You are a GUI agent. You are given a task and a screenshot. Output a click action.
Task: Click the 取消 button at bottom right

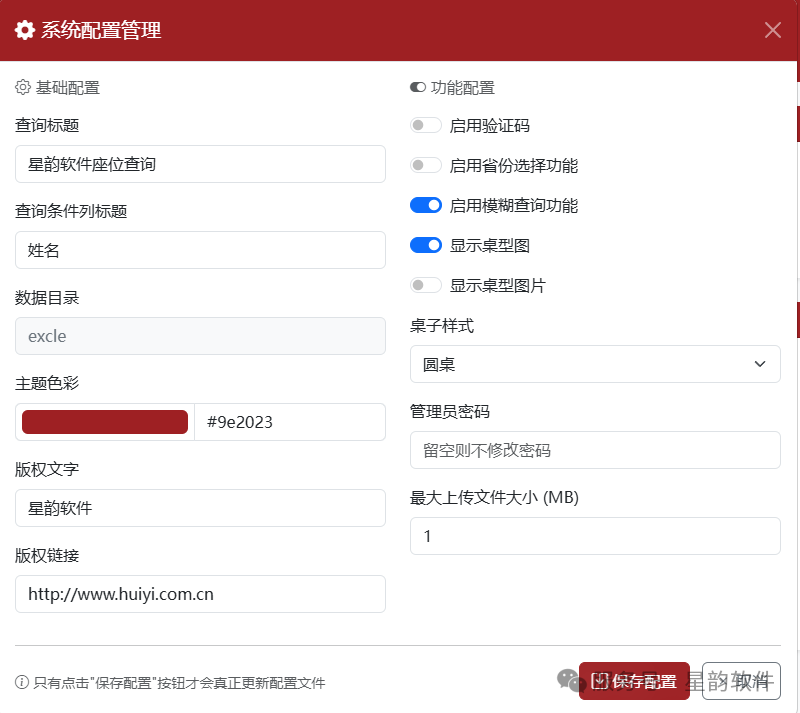click(740, 681)
